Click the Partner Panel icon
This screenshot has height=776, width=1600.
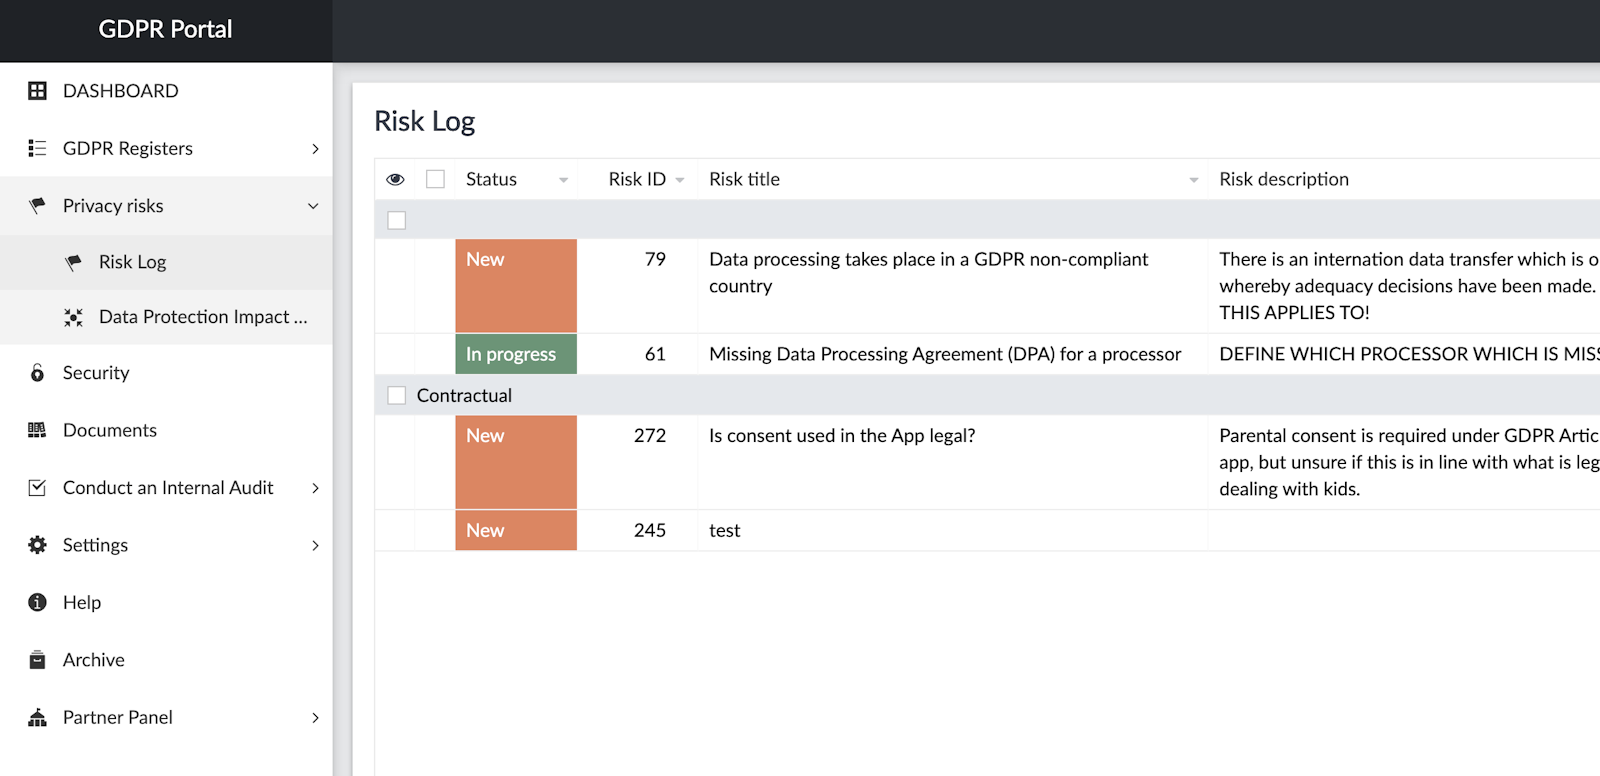pos(37,717)
